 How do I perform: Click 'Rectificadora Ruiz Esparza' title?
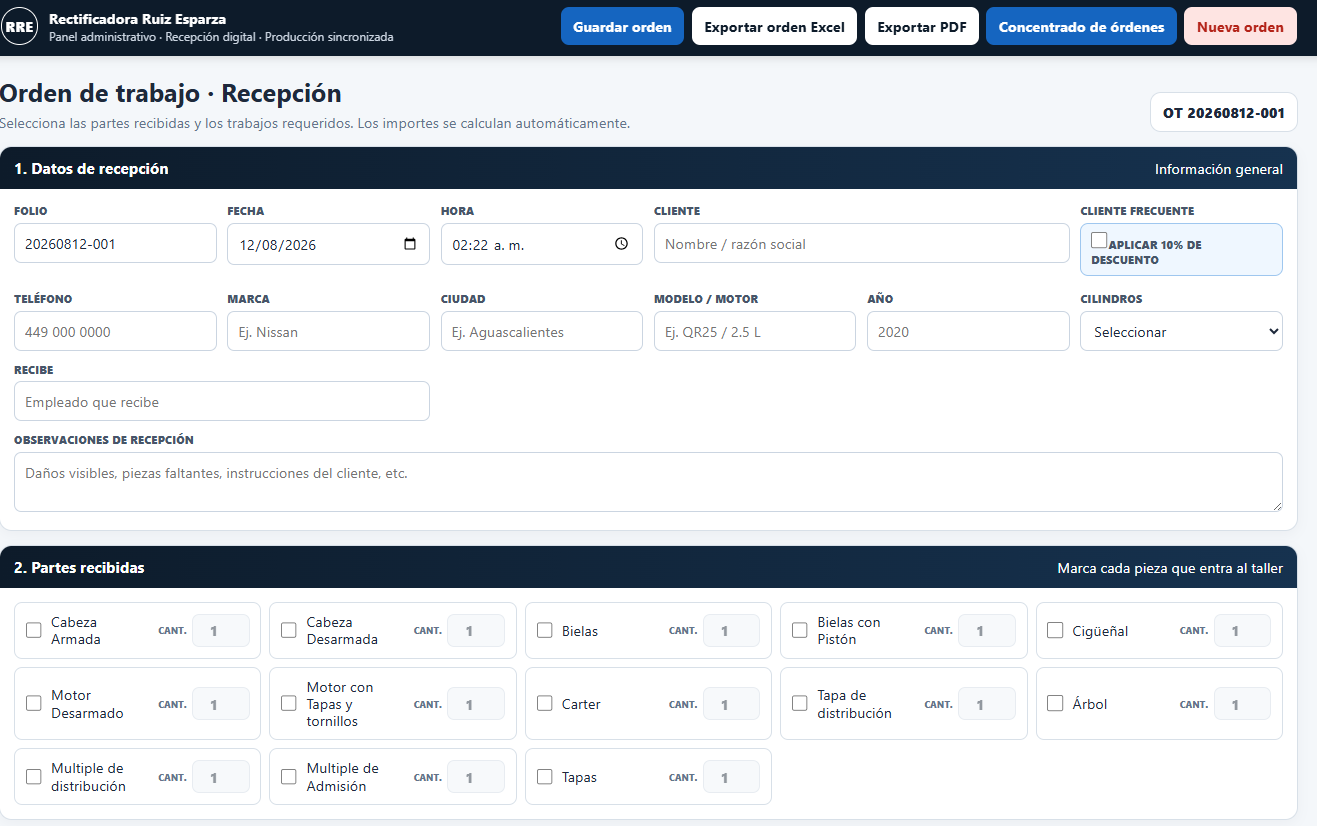tap(137, 19)
